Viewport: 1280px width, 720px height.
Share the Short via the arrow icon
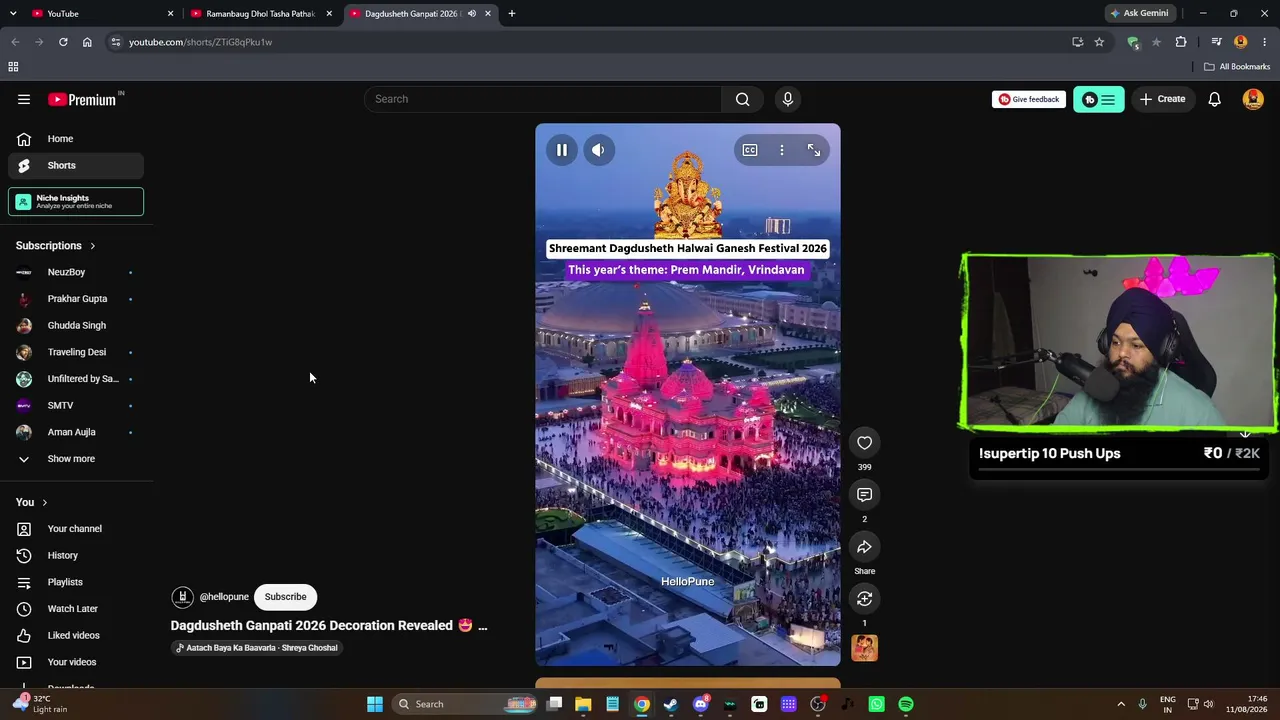point(865,547)
